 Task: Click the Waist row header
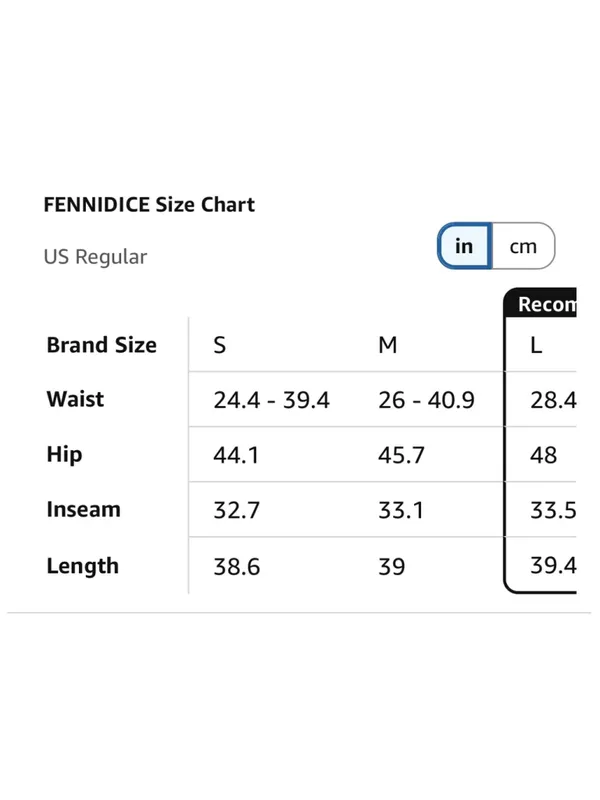pyautogui.click(x=75, y=399)
